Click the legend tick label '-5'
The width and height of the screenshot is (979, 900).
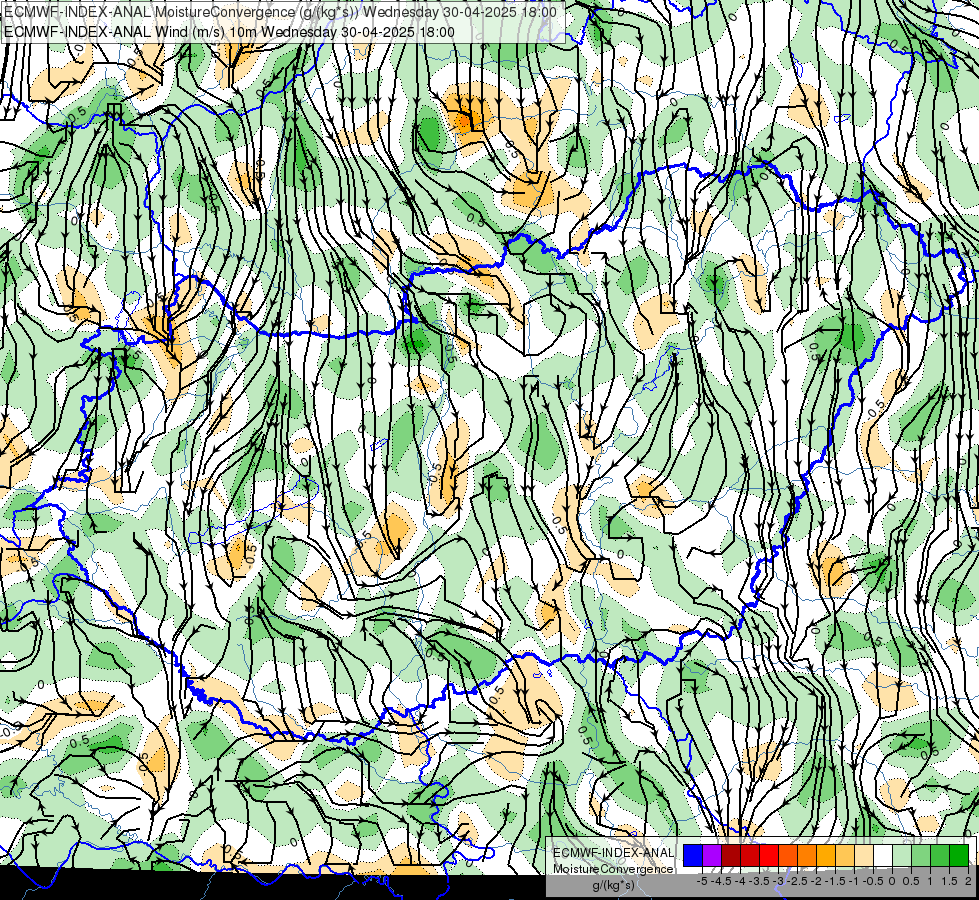[702, 881]
